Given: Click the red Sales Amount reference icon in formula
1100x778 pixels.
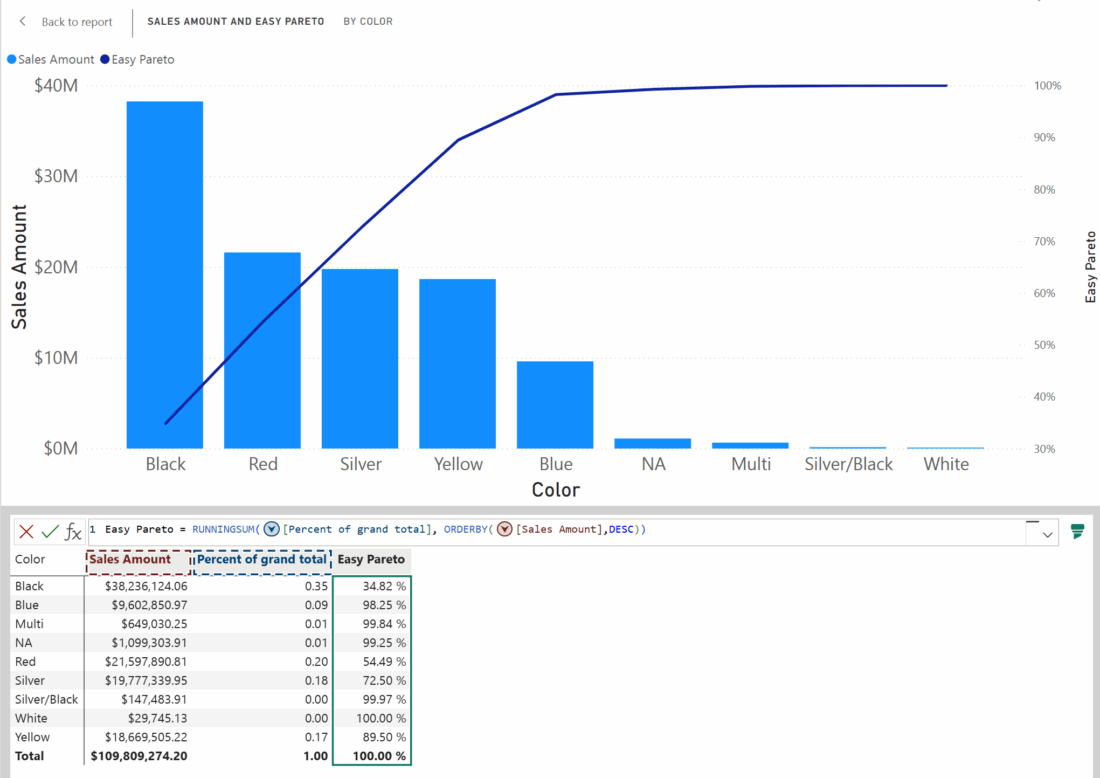Looking at the screenshot, I should point(504,529).
